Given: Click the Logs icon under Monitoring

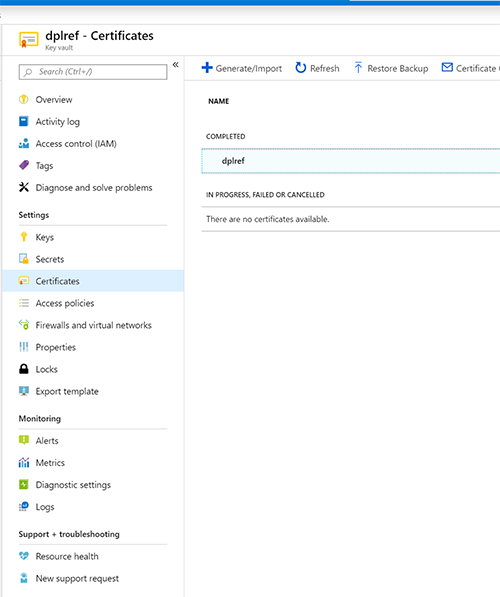Looking at the screenshot, I should pyautogui.click(x=24, y=506).
